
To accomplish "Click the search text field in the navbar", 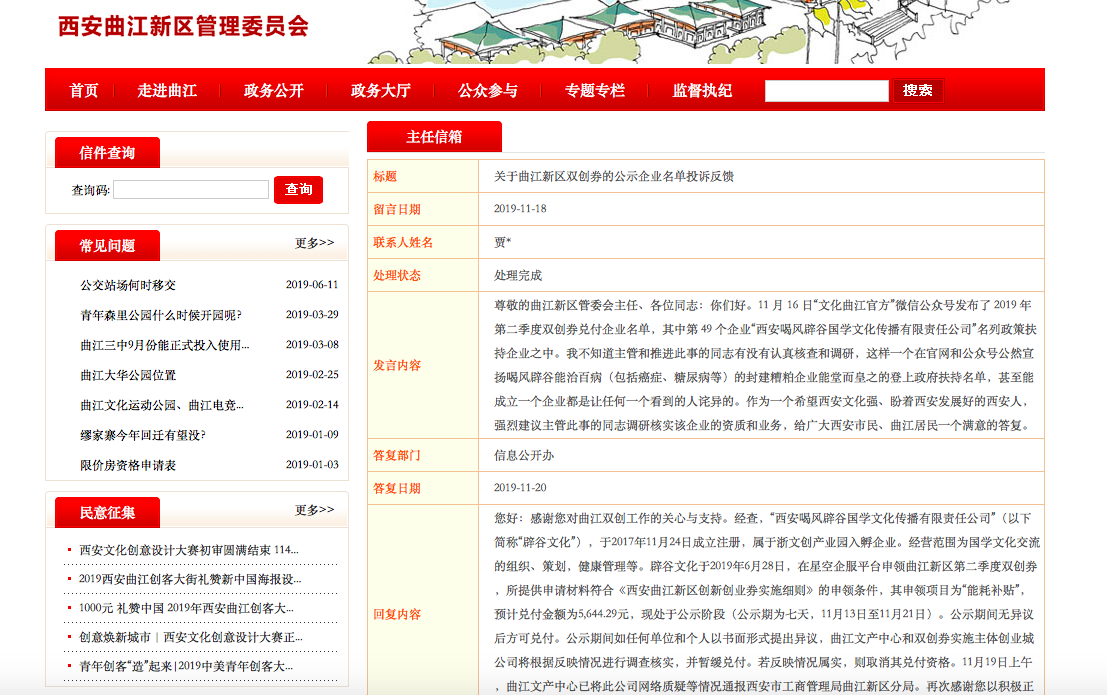I will [826, 91].
